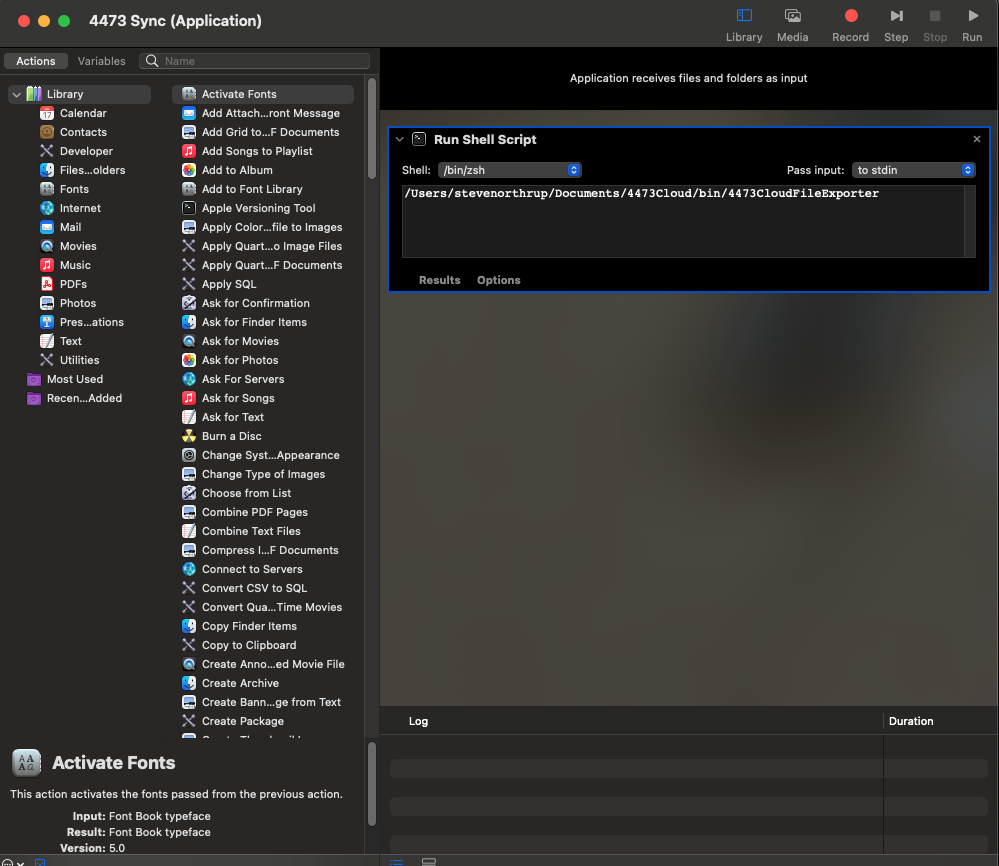This screenshot has width=999, height=866.
Task: Run the workflow with Run button
Action: [972, 25]
